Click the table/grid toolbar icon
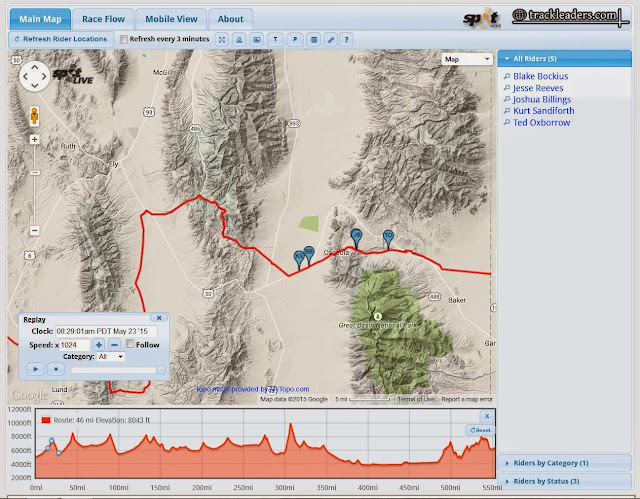The image size is (640, 499). click(x=314, y=40)
